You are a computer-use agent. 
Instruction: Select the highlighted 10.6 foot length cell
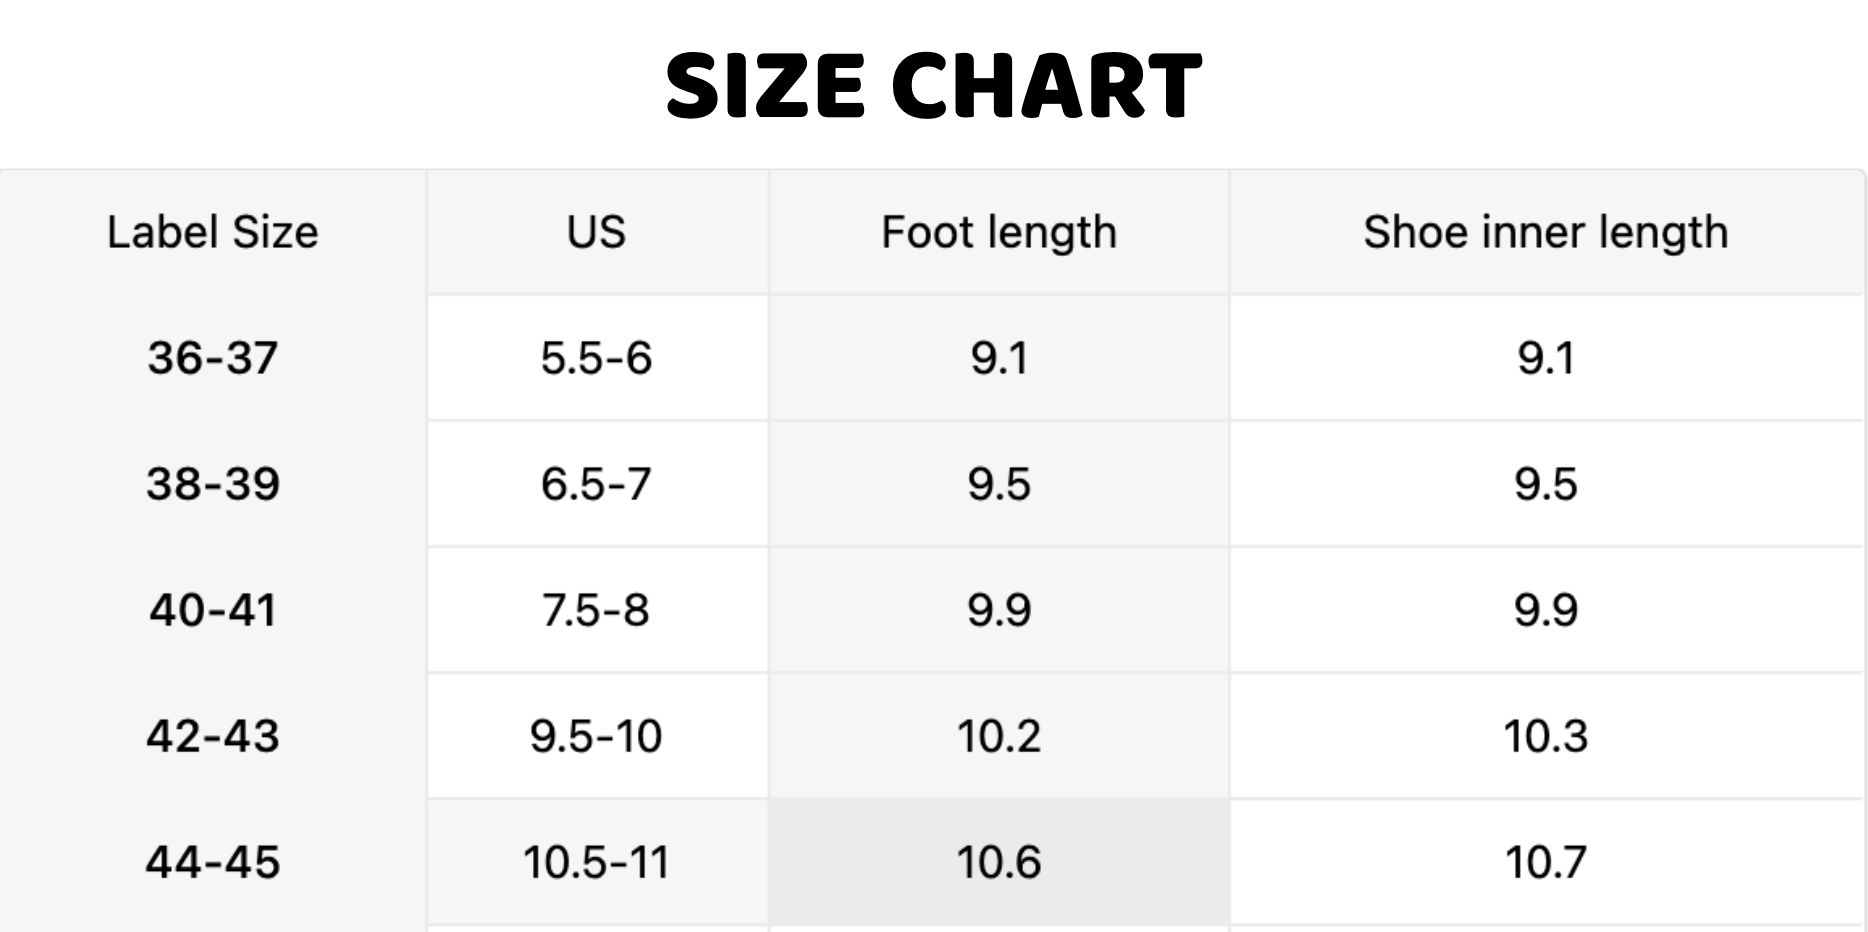[x=998, y=862]
